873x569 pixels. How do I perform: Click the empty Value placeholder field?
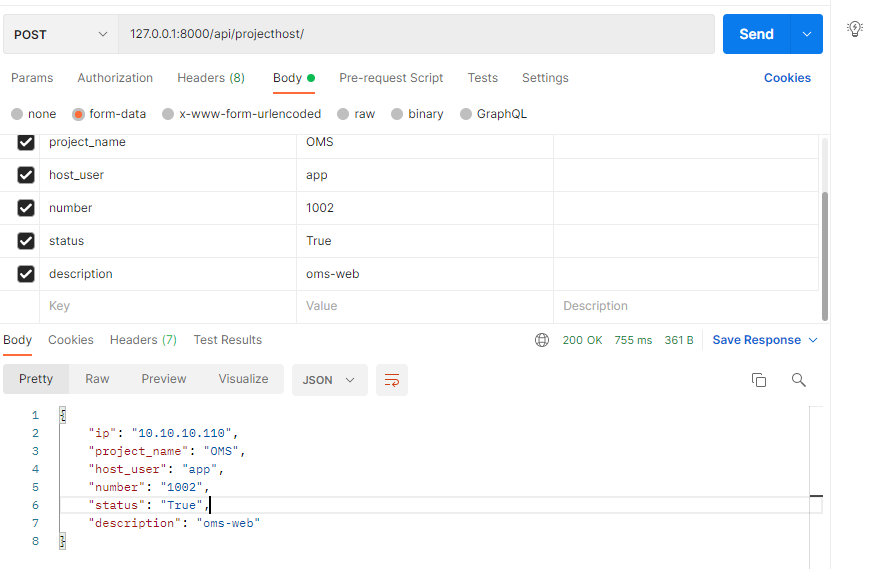(425, 306)
